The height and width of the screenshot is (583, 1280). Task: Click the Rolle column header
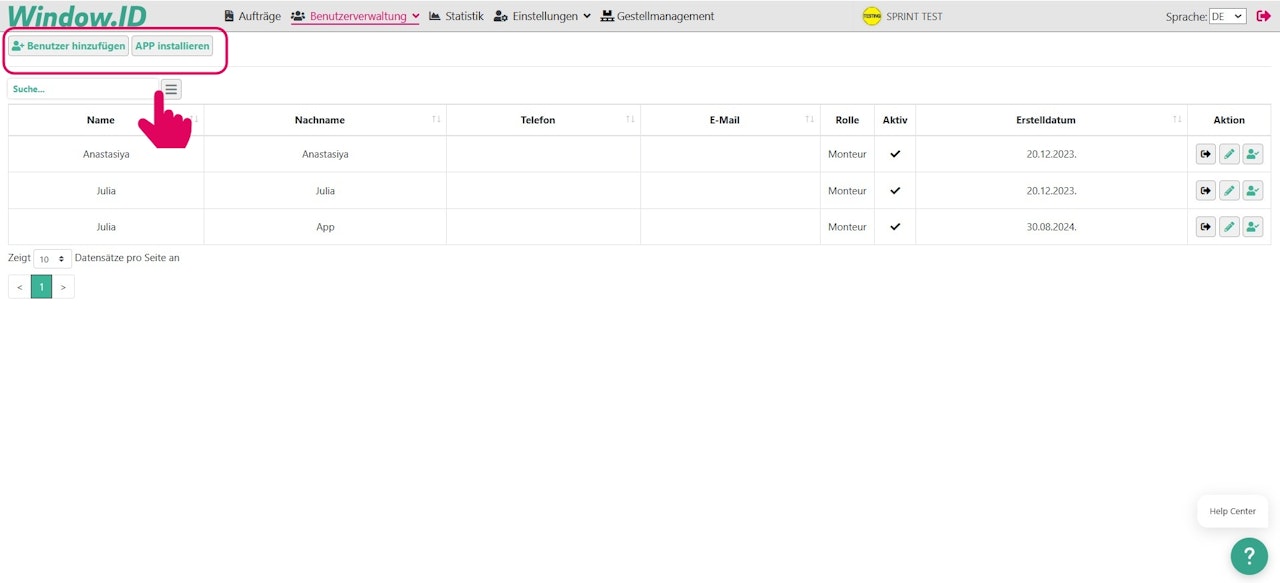tap(847, 120)
